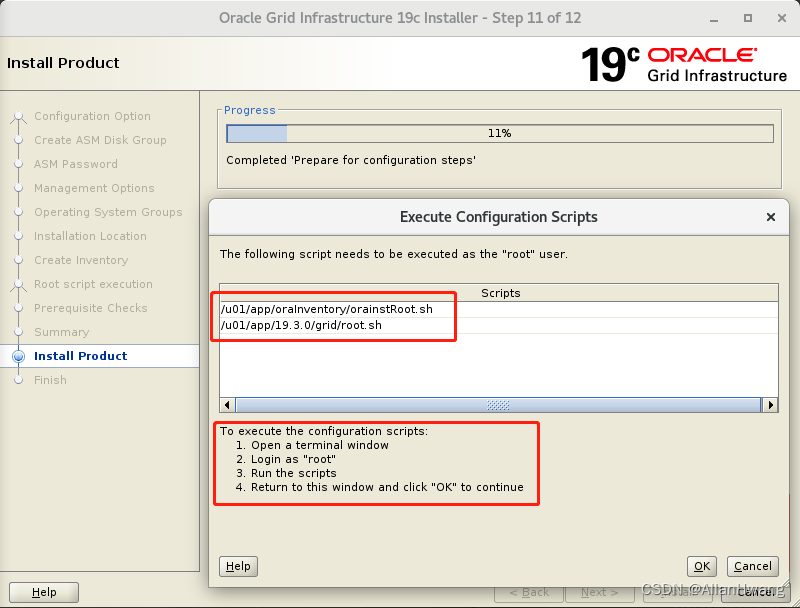
Task: Confirm script execution with OK
Action: tap(702, 566)
